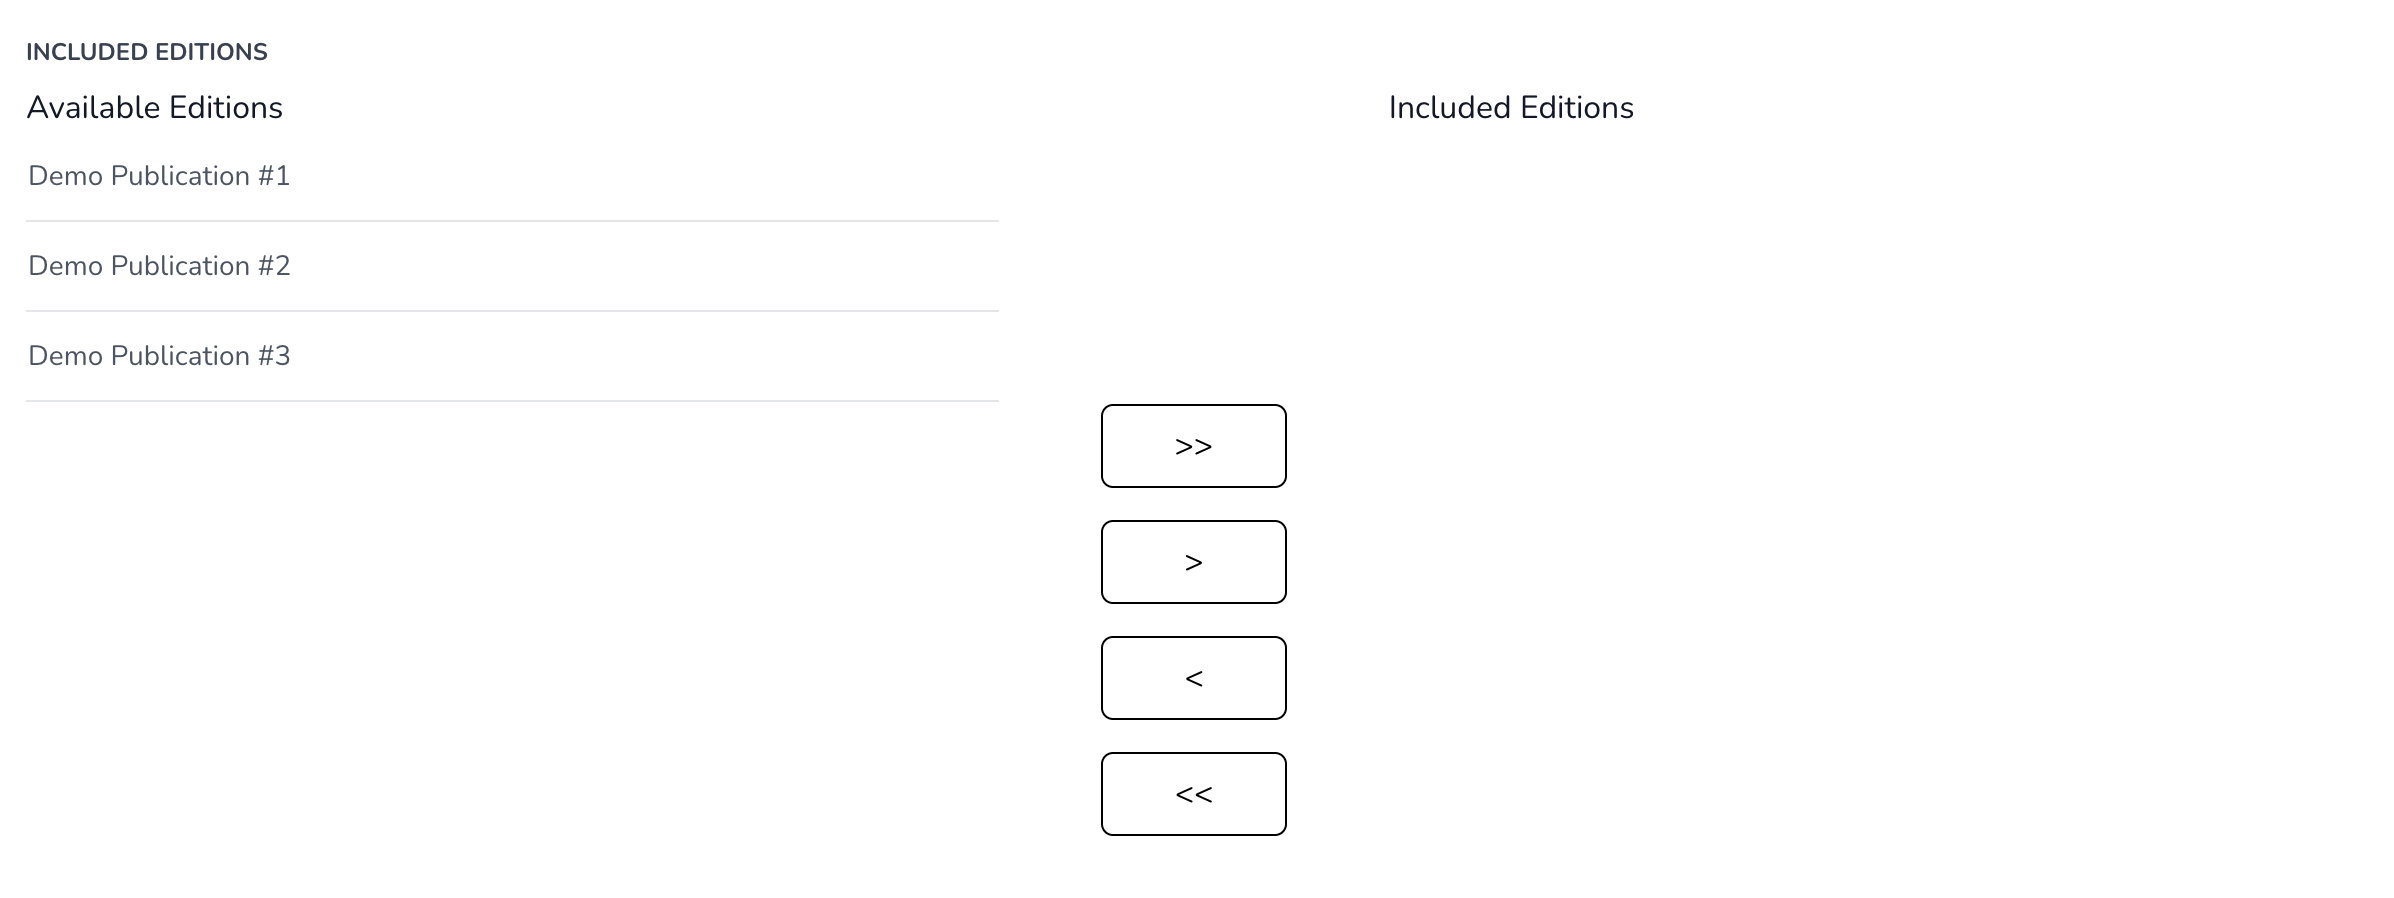Move selected edition right with '>' control
The width and height of the screenshot is (2394, 898).
pyautogui.click(x=1193, y=562)
